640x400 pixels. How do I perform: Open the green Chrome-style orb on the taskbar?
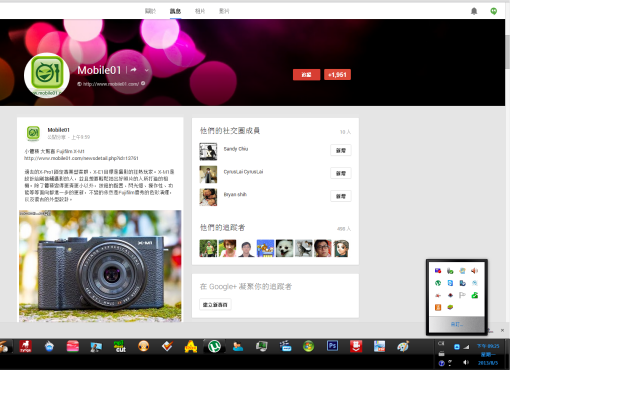tap(309, 347)
